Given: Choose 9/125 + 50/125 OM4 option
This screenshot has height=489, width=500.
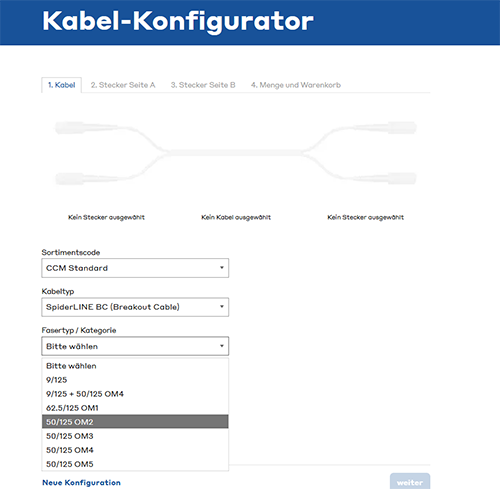Looking at the screenshot, I should (135, 394).
